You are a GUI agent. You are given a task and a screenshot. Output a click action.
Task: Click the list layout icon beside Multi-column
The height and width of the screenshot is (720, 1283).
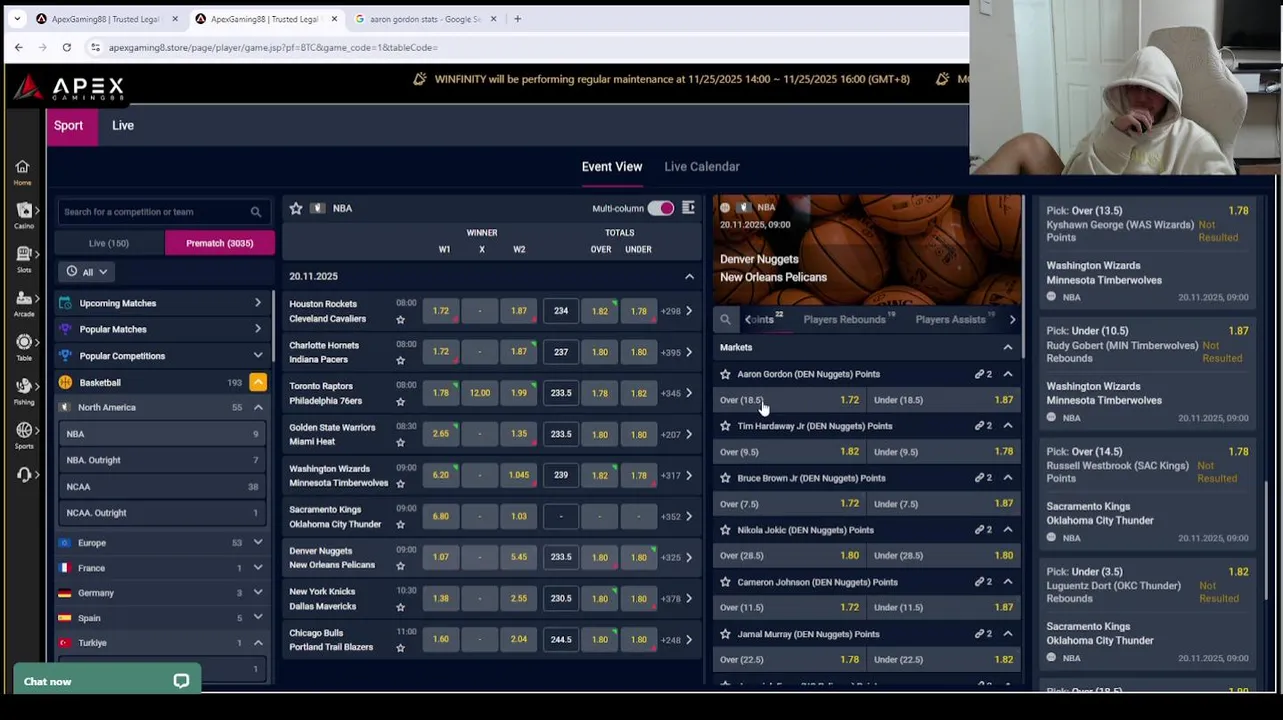[x=688, y=208]
